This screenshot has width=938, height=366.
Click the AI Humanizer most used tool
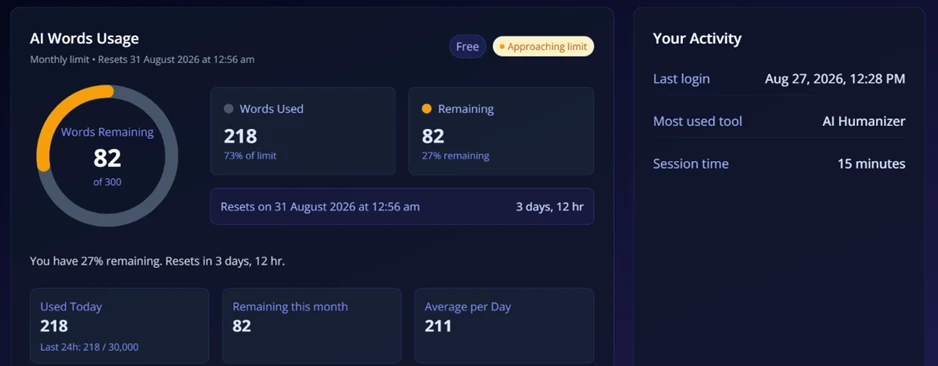864,121
